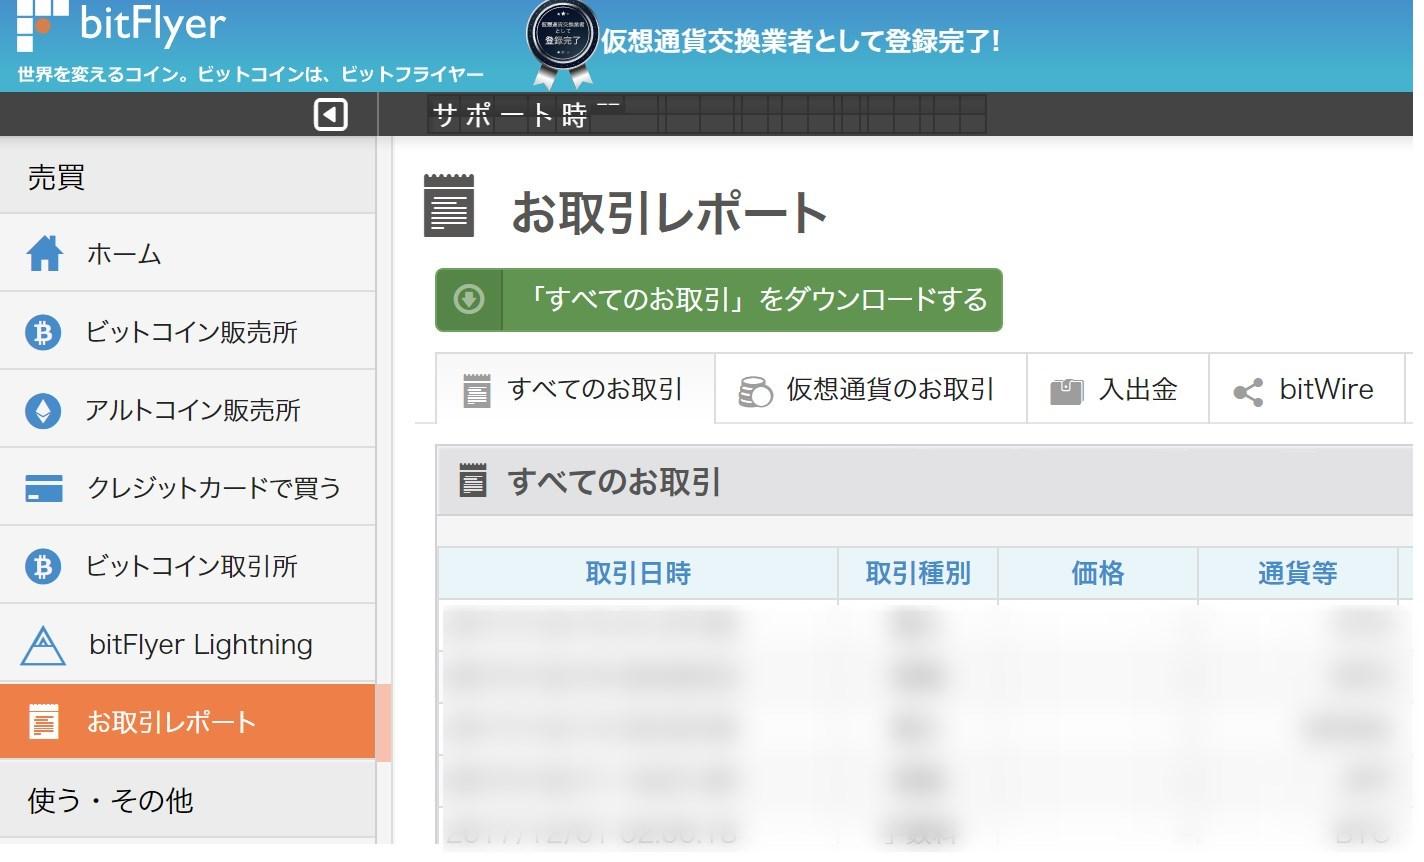Select お取引レポート in the sidebar

click(188, 722)
